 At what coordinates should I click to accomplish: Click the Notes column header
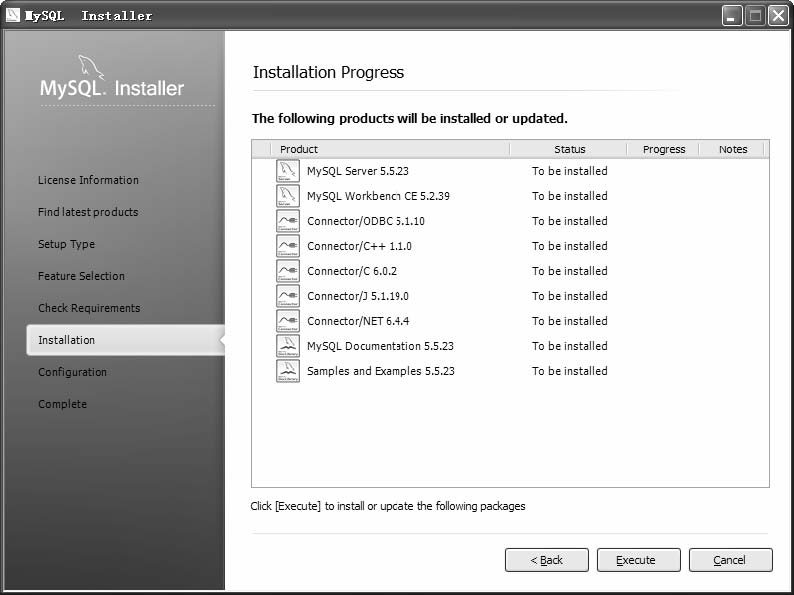733,149
